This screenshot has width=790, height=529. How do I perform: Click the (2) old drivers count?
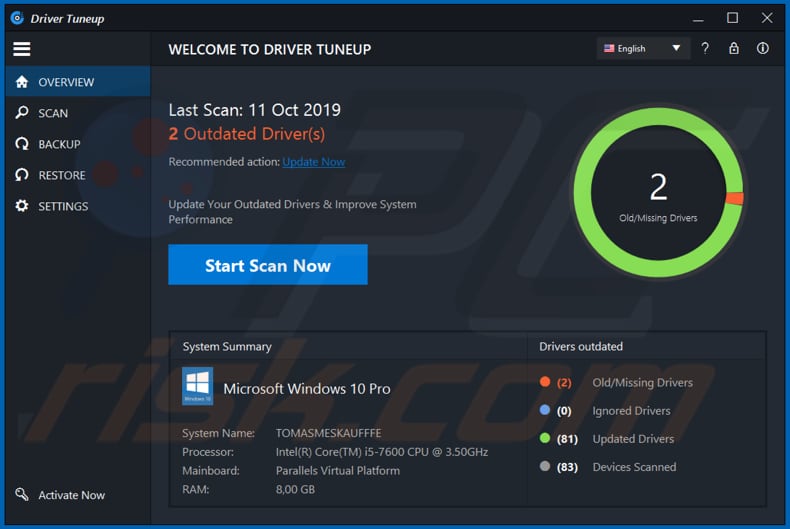[x=564, y=383]
